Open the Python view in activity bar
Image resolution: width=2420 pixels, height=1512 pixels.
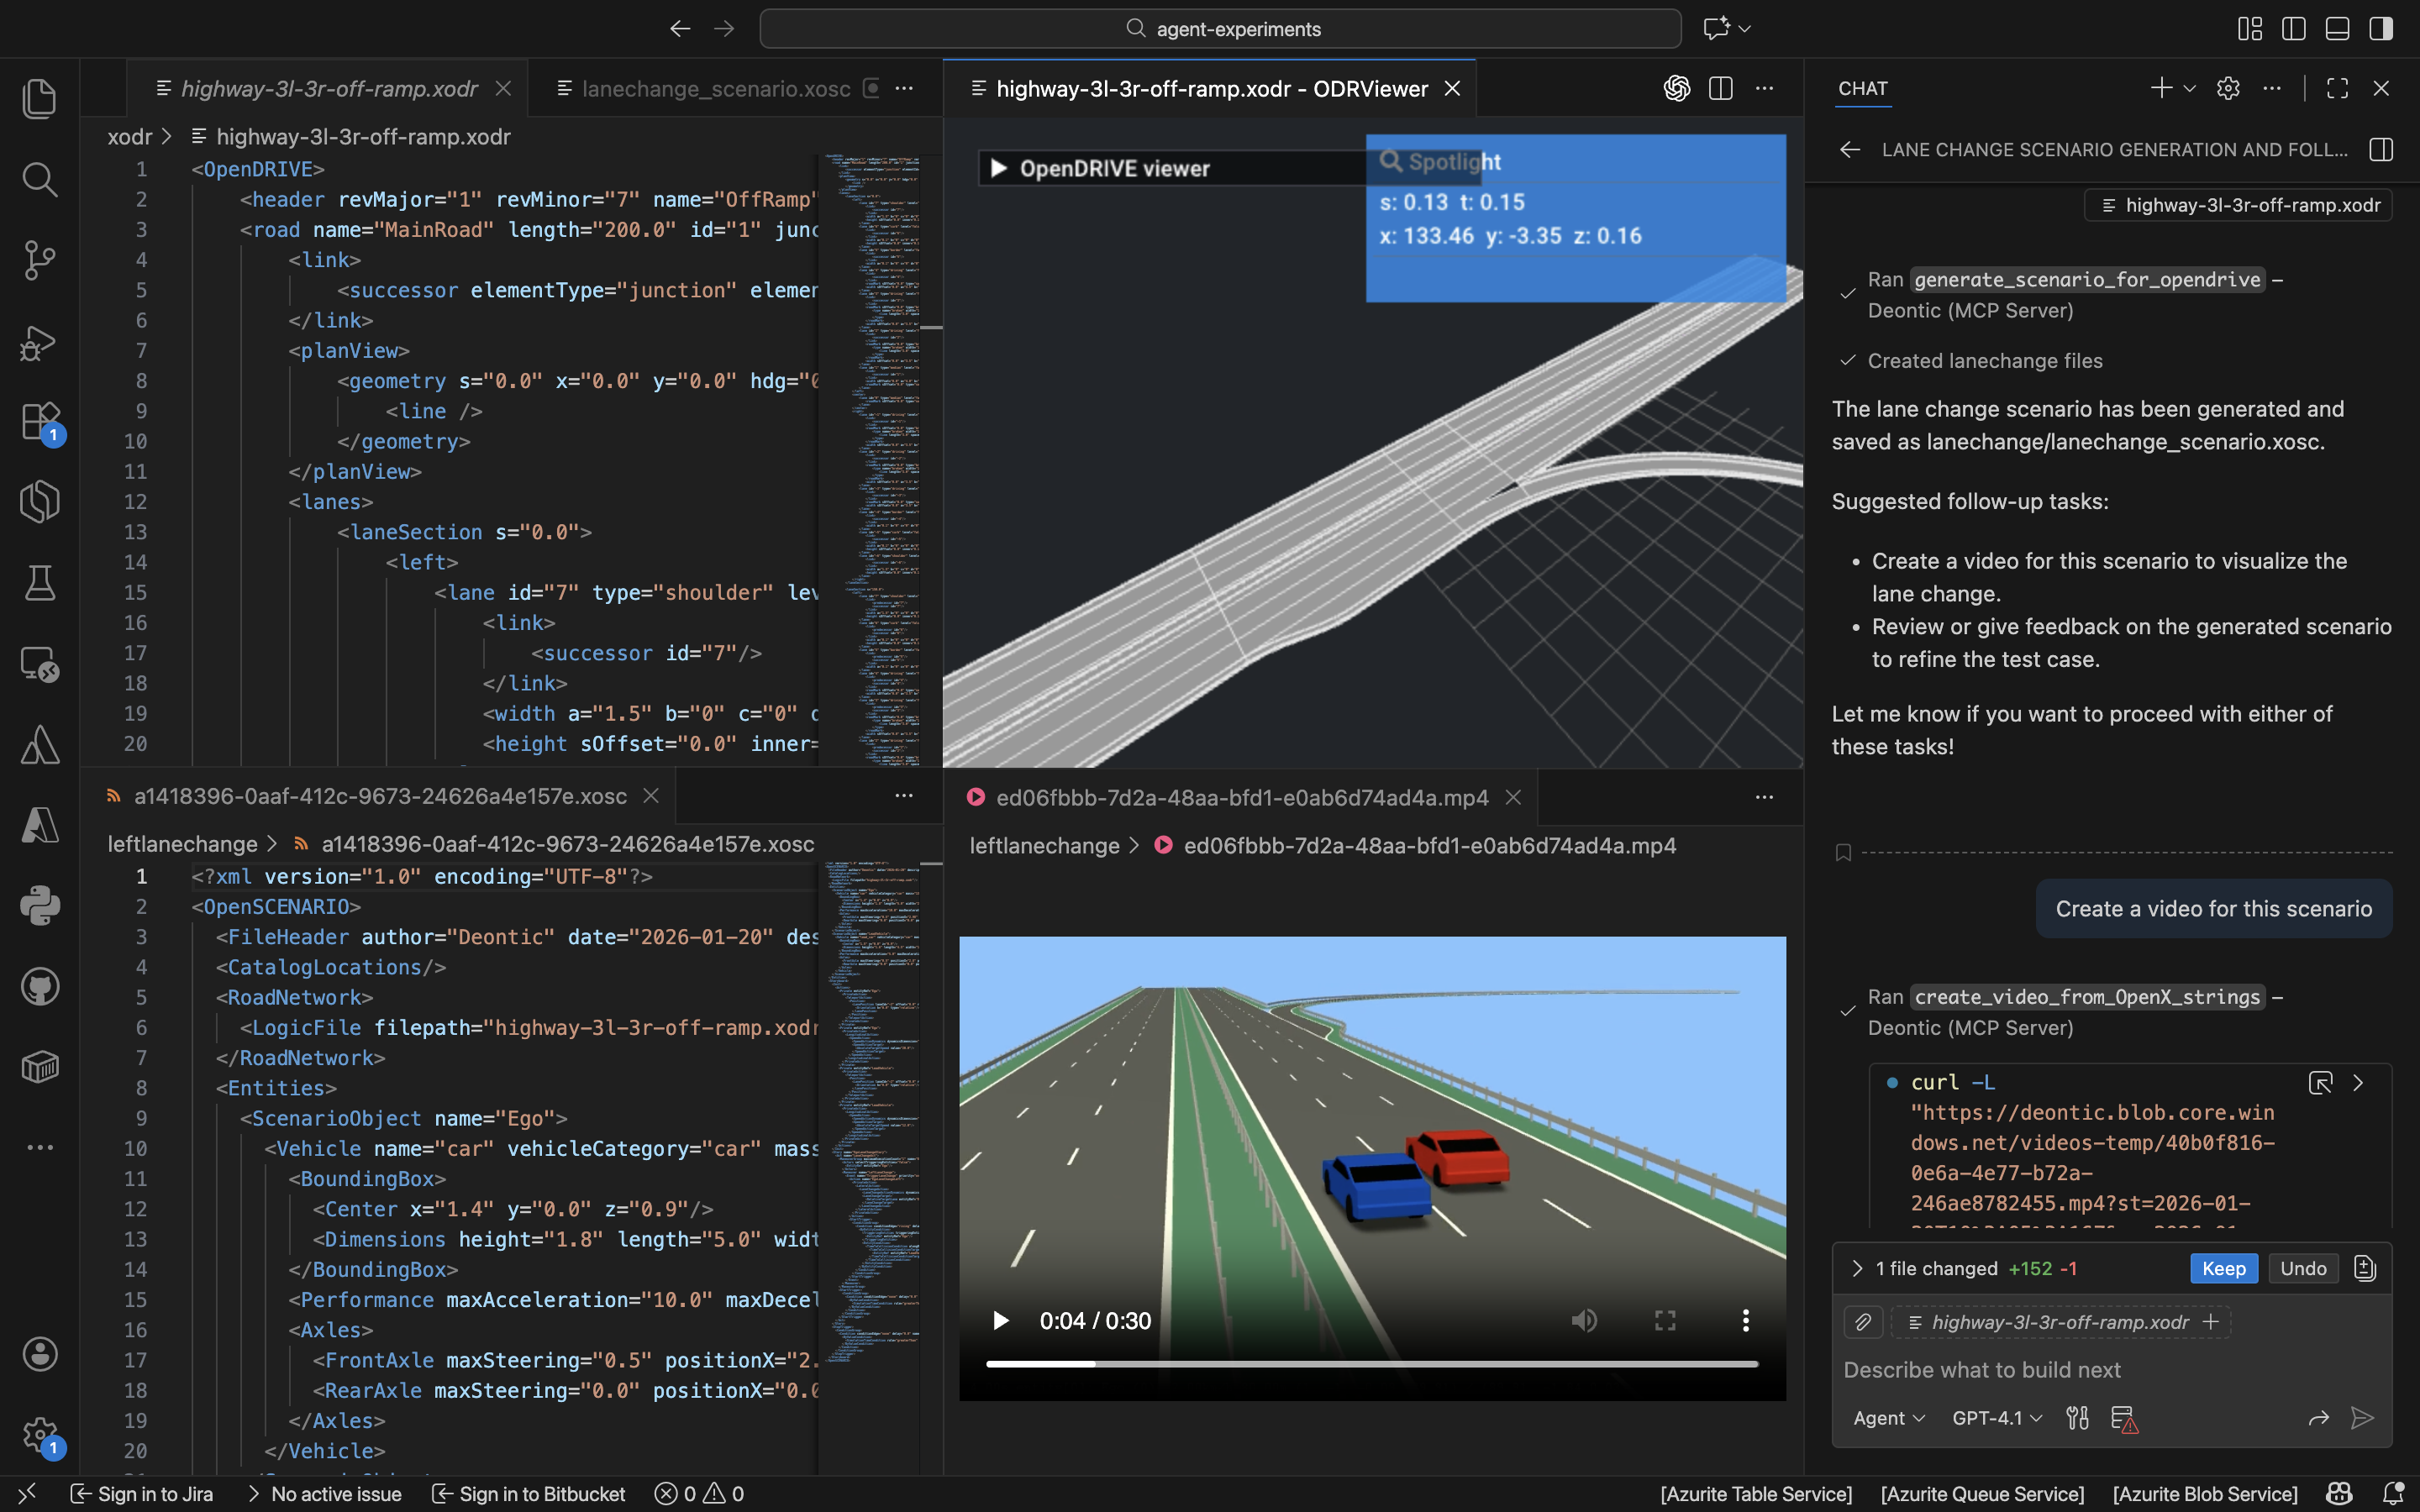tap(39, 906)
